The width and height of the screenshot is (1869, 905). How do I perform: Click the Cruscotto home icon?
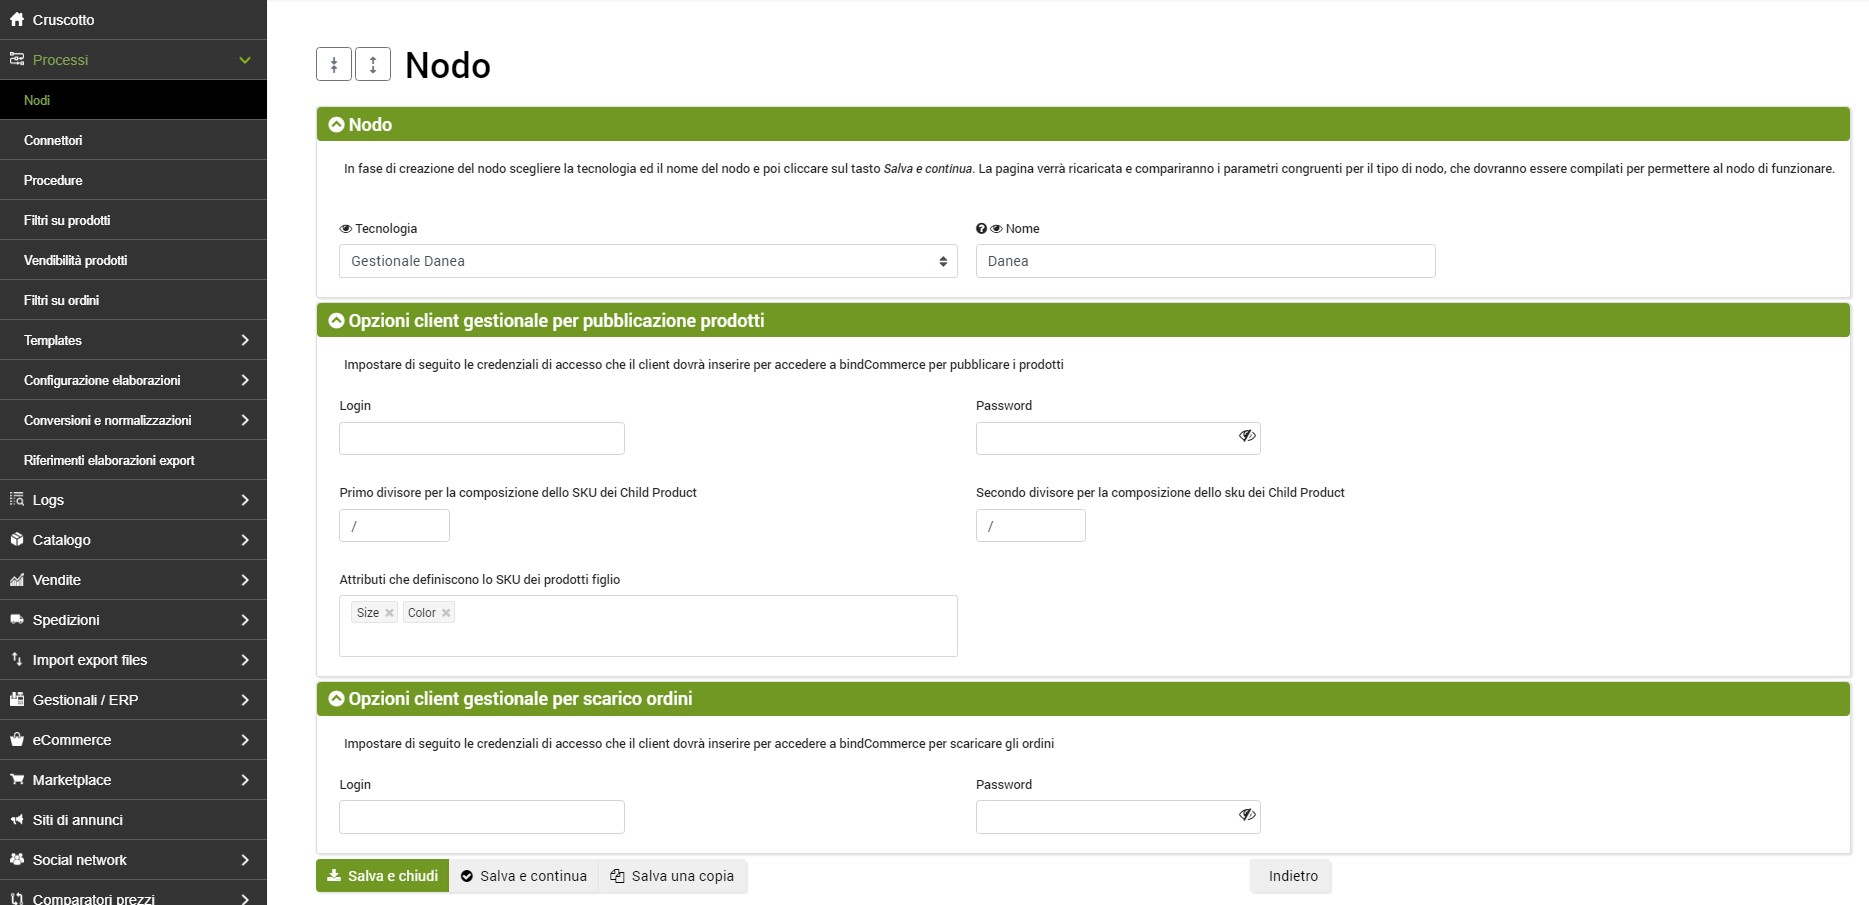point(17,20)
